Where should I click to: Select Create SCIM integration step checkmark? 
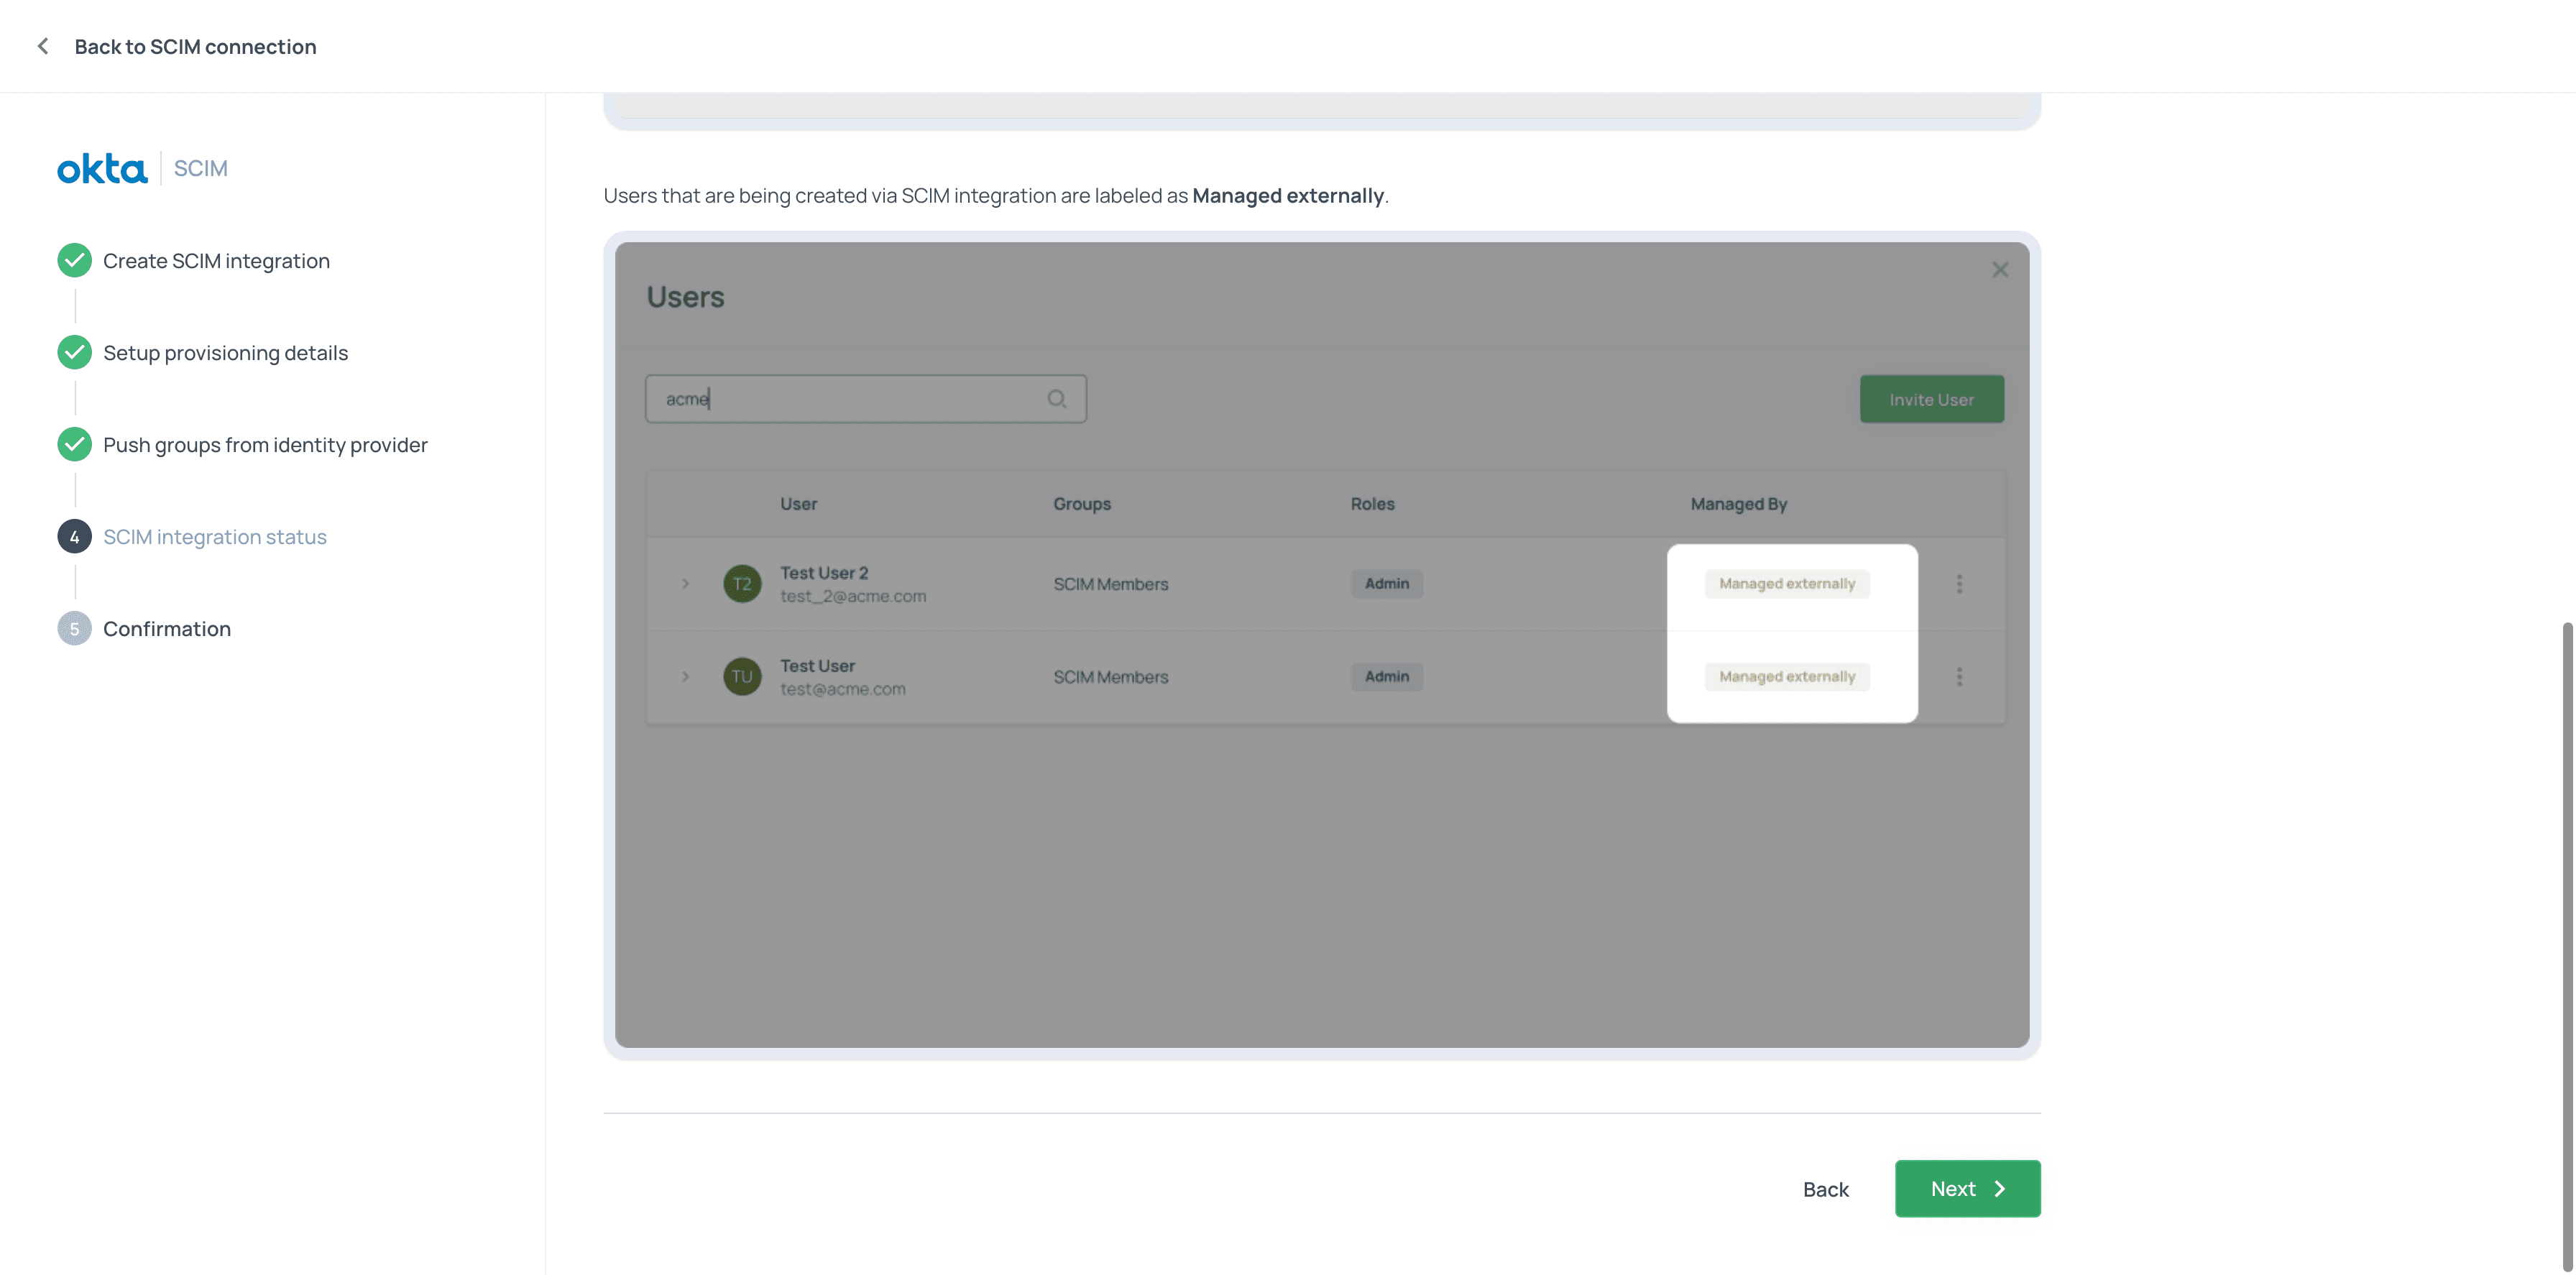(74, 260)
